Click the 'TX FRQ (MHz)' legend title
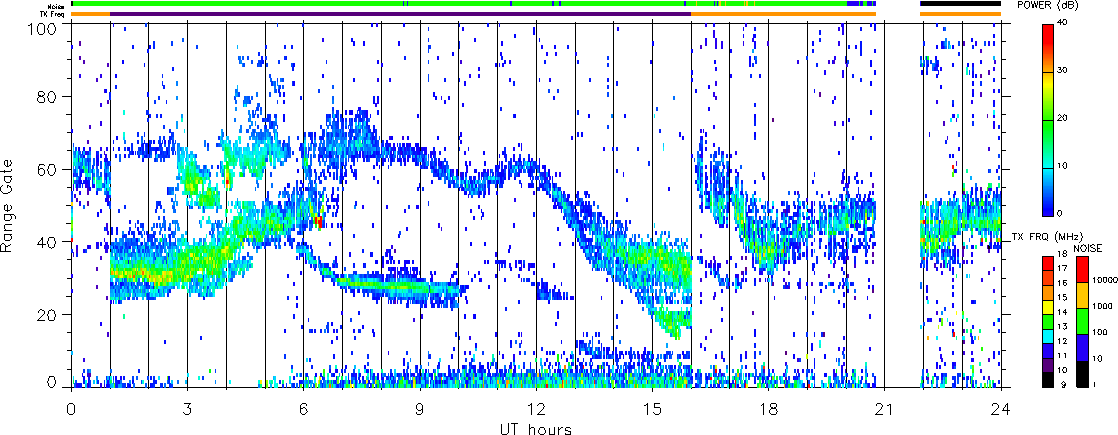This screenshot has height=435, width=1118. click(x=1047, y=237)
